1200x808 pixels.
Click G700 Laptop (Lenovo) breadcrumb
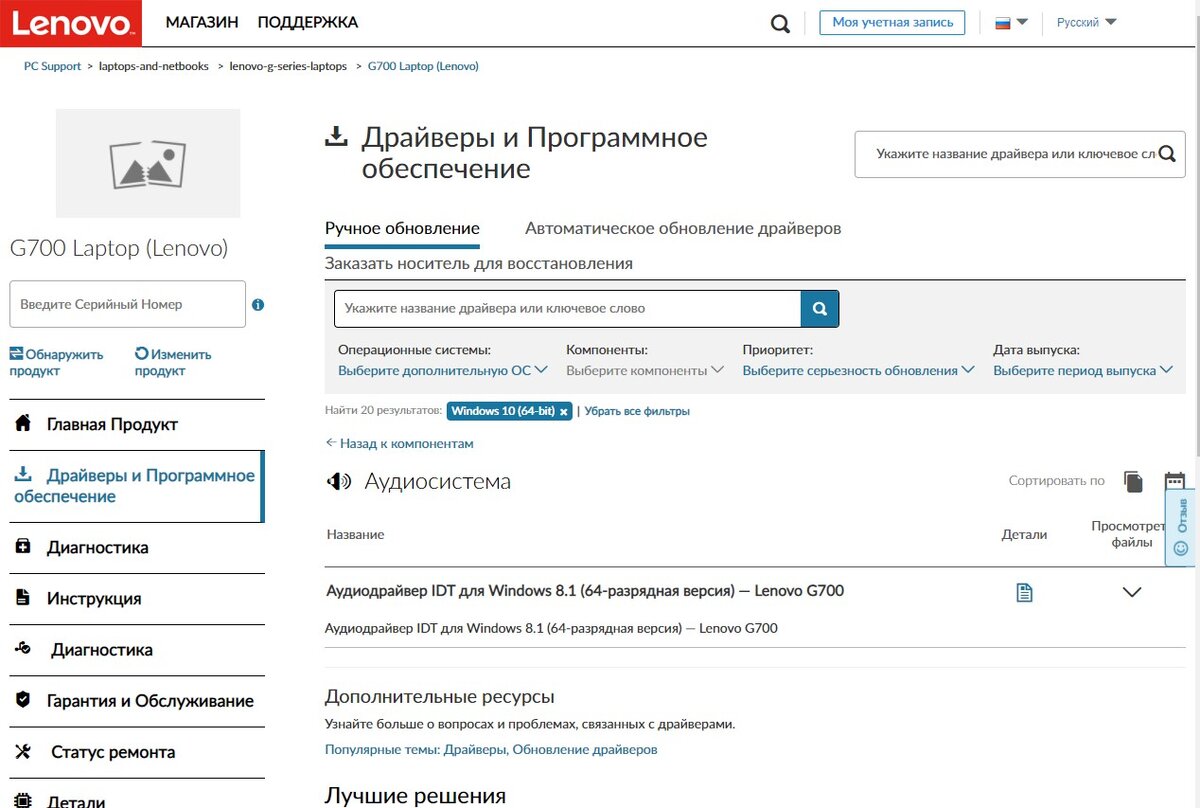pos(423,66)
